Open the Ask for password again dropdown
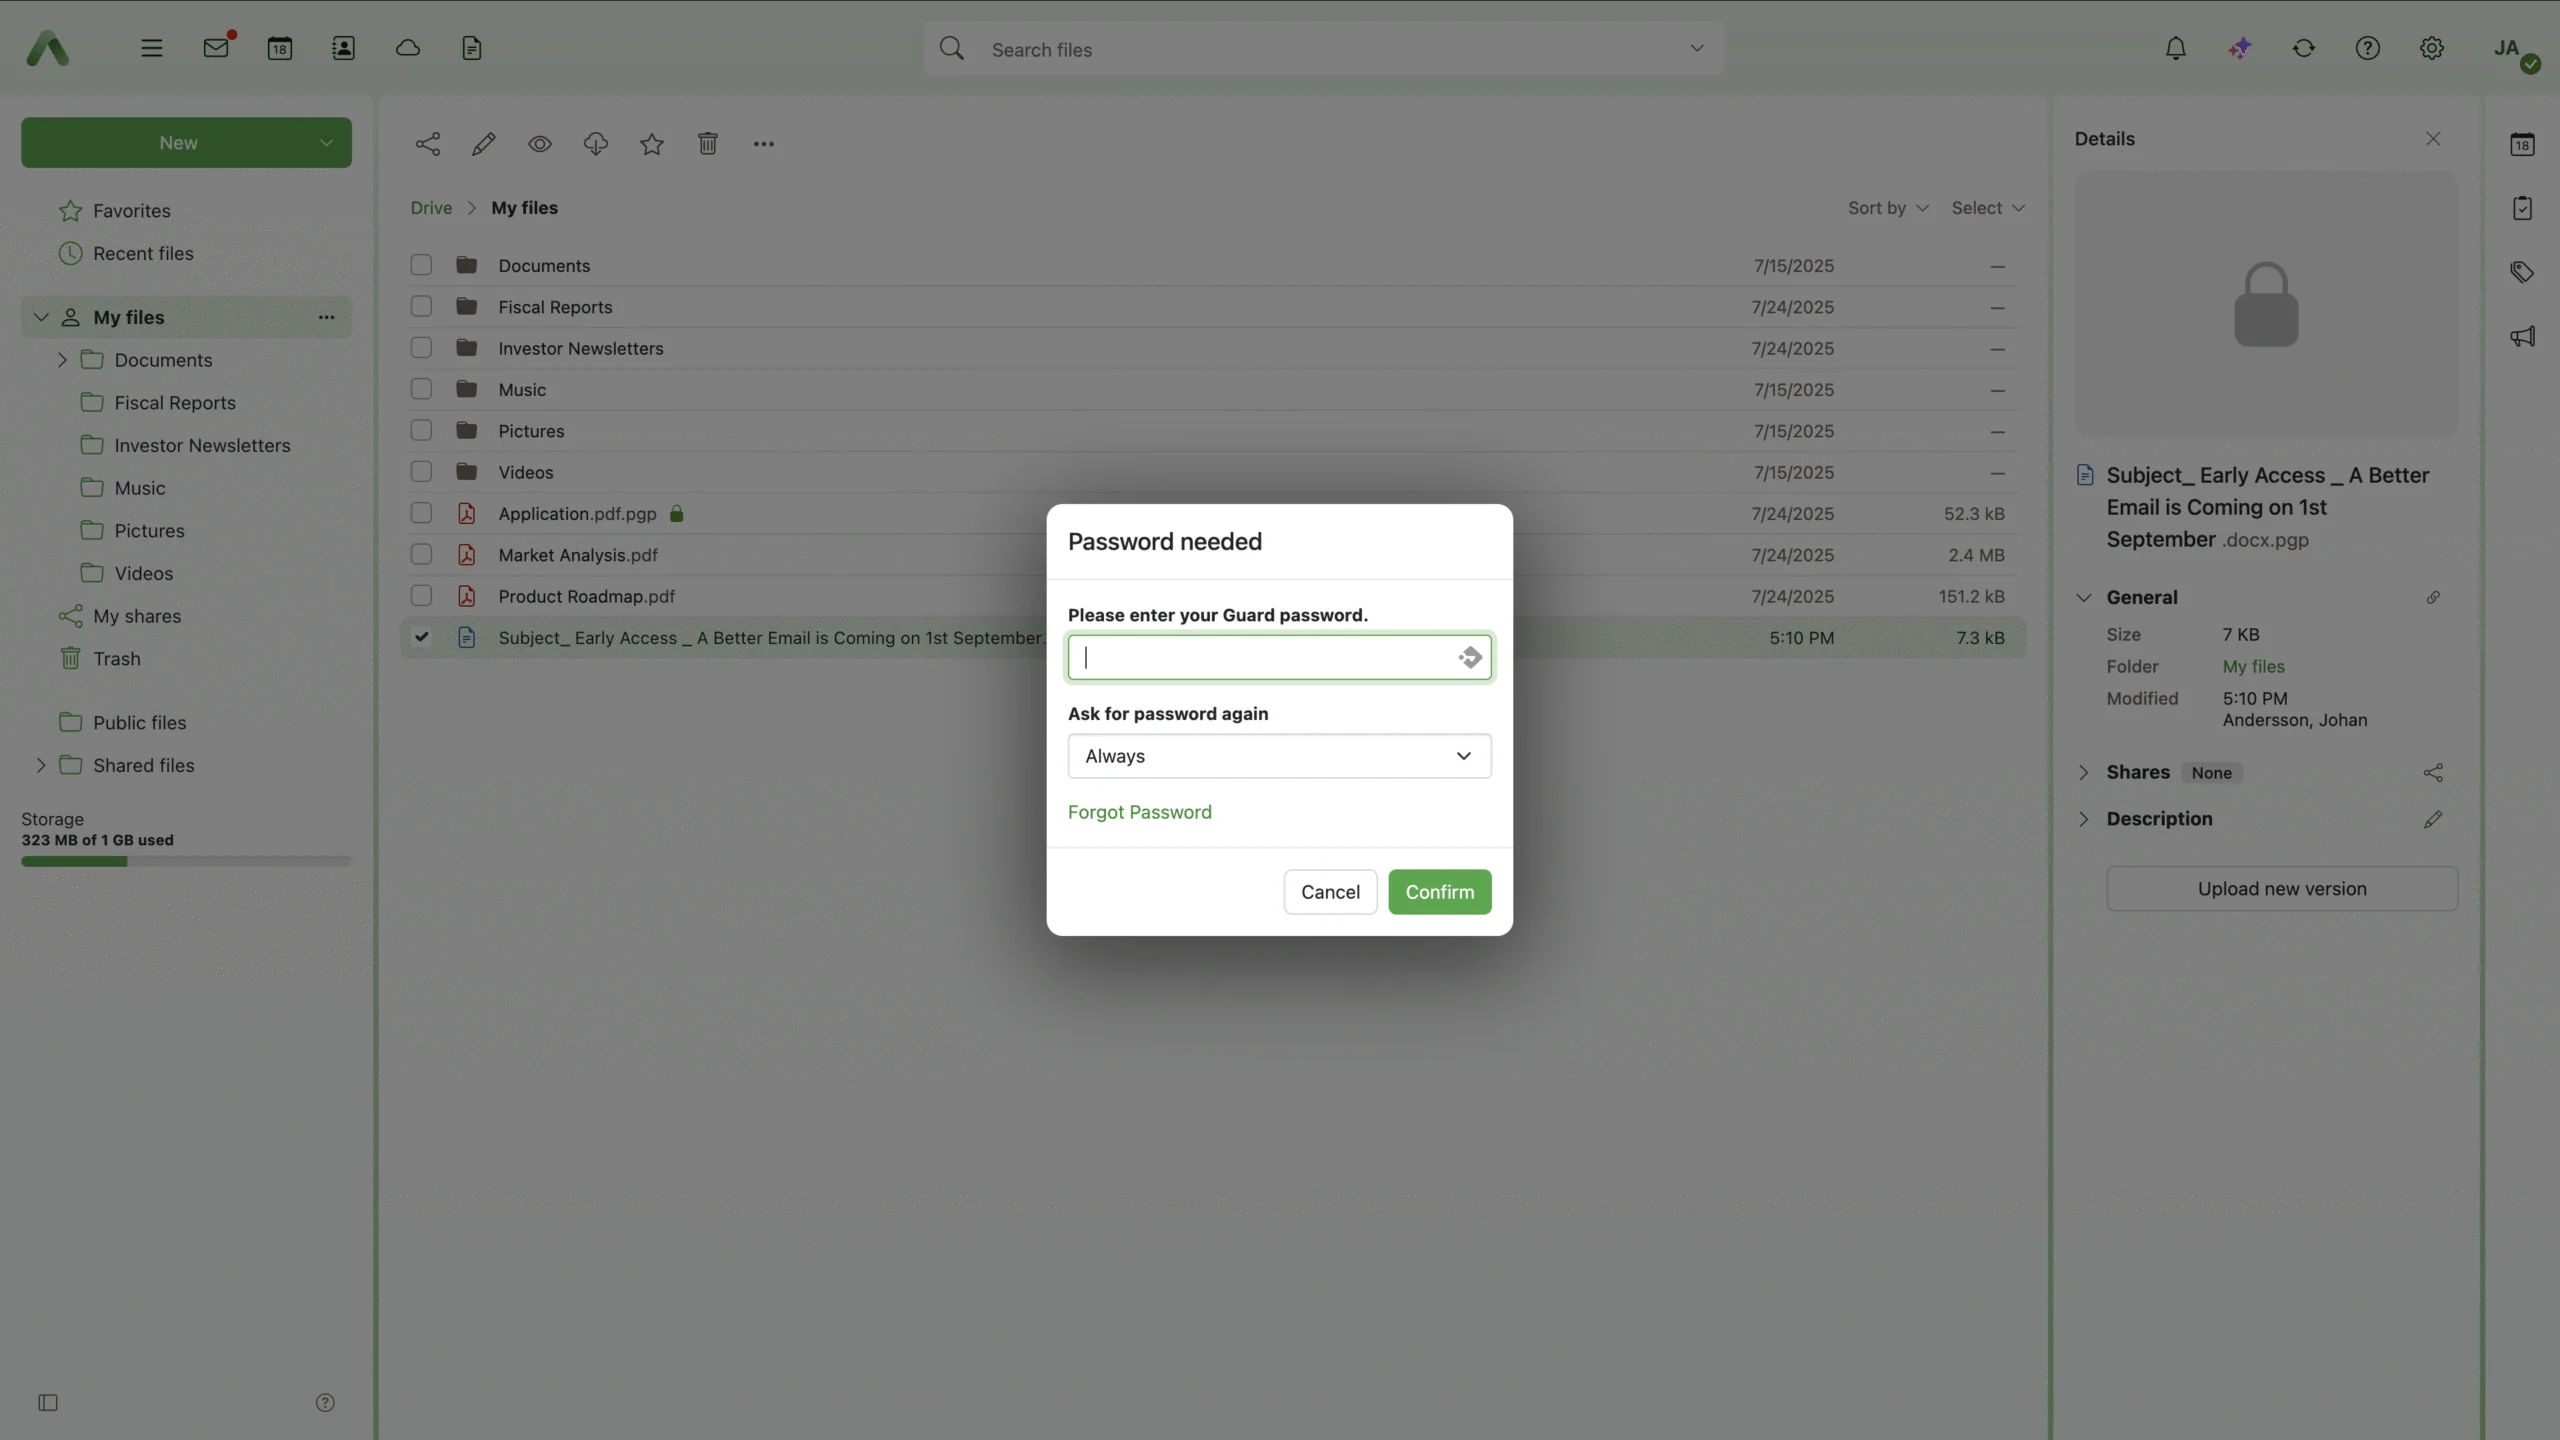Image resolution: width=2560 pixels, height=1440 pixels. click(x=1279, y=756)
